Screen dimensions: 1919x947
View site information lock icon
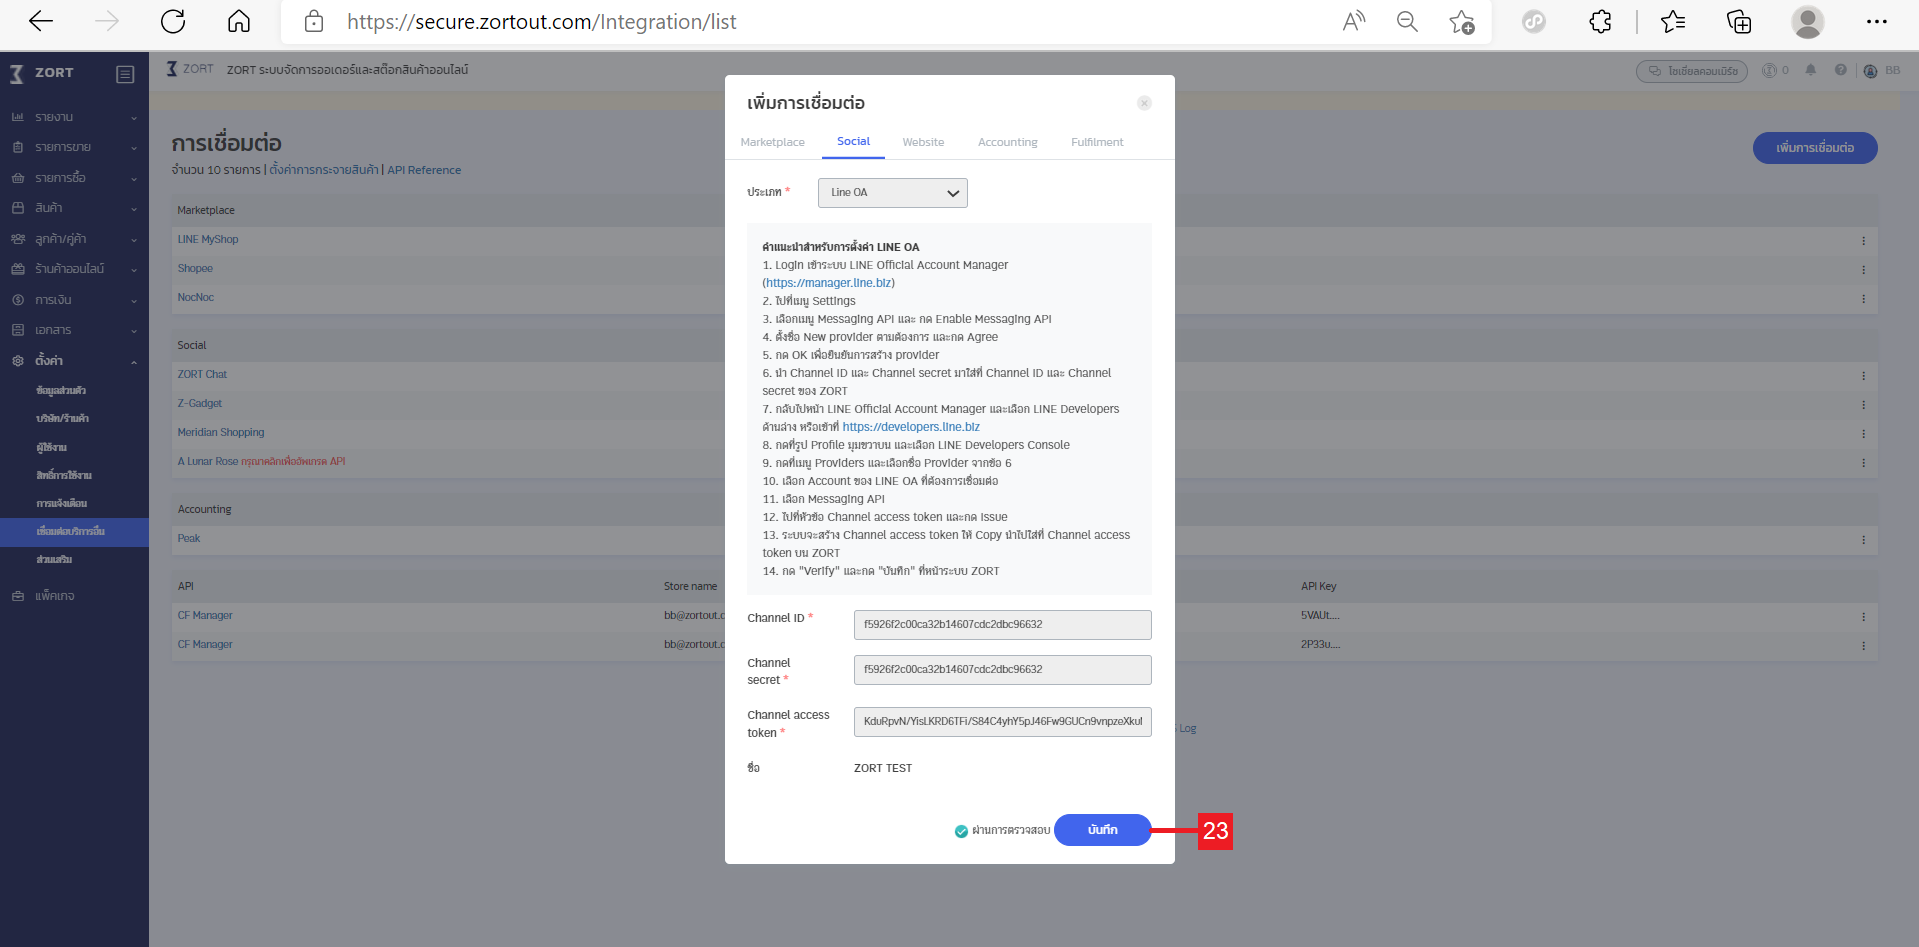(314, 21)
